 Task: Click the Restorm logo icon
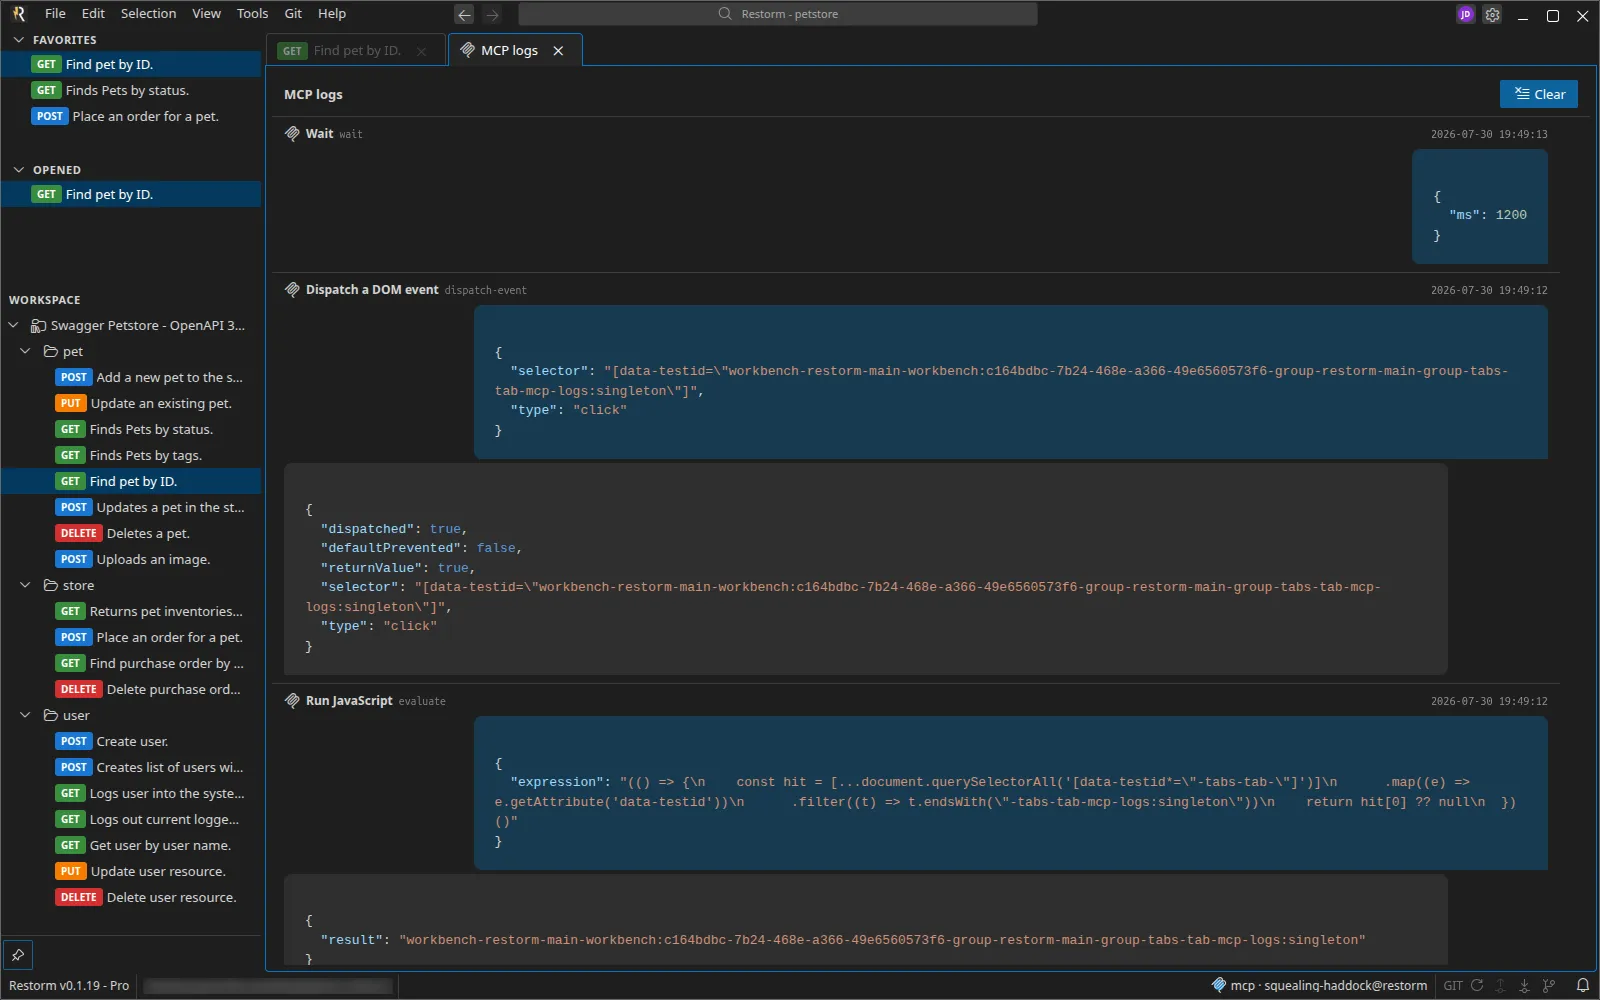(x=19, y=14)
